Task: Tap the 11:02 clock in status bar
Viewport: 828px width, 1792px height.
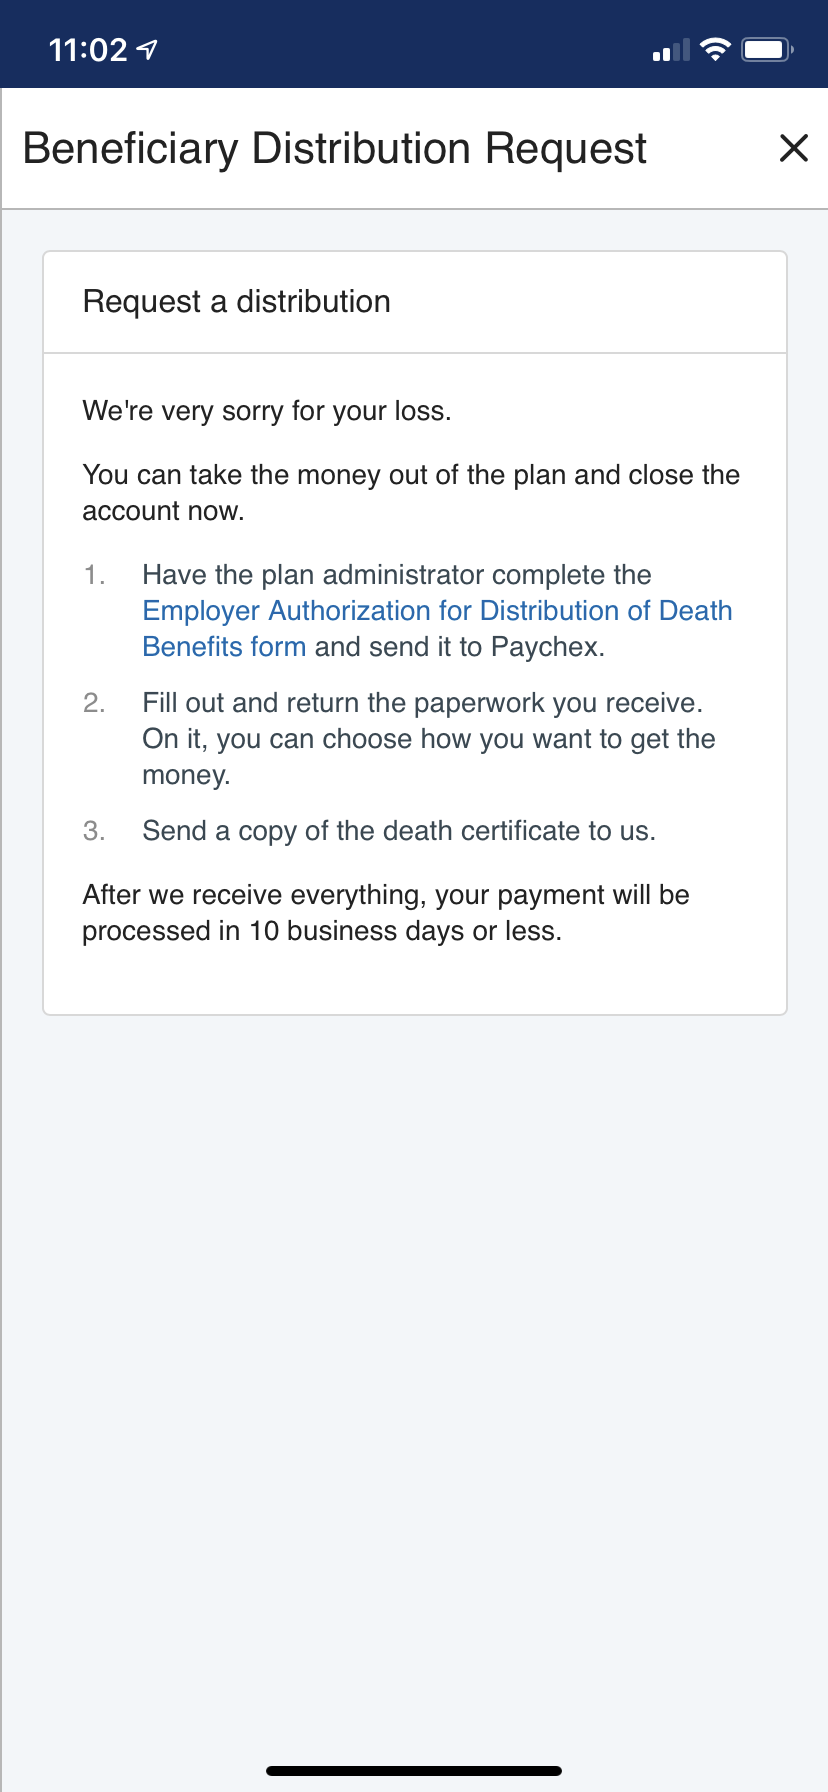Action: 88,49
